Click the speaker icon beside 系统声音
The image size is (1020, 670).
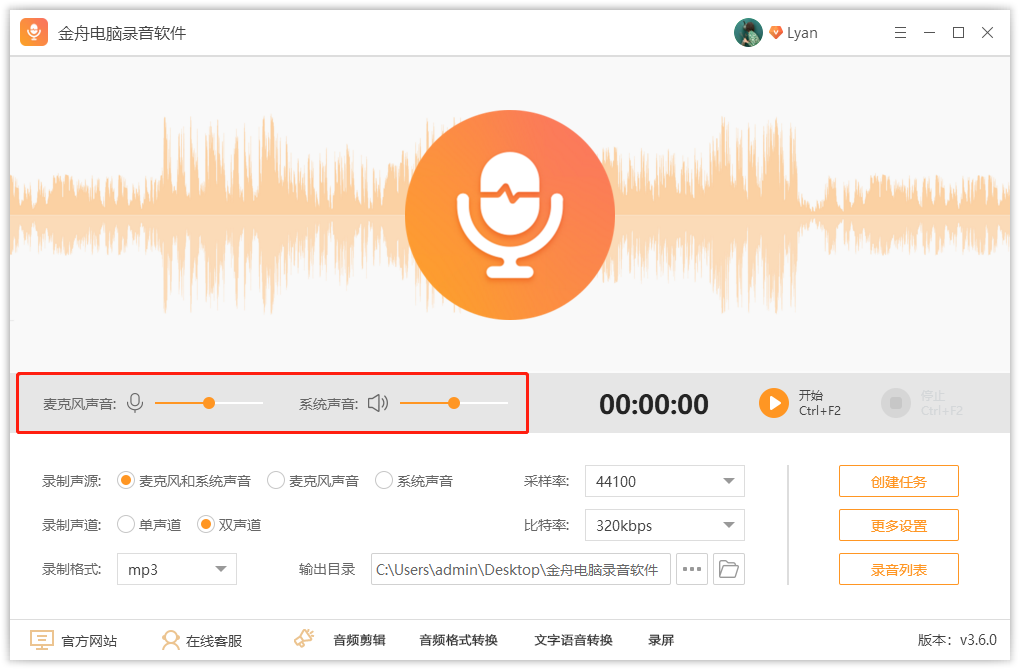click(x=378, y=403)
